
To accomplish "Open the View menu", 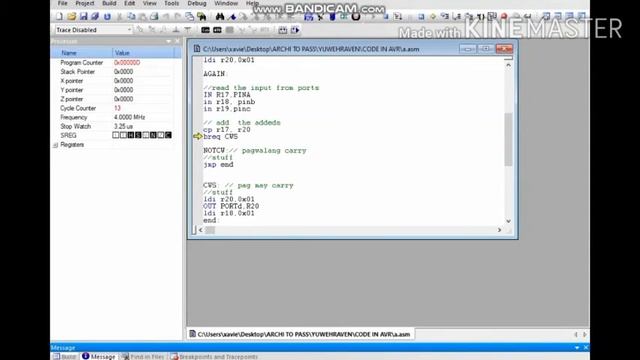I will click(149, 3).
